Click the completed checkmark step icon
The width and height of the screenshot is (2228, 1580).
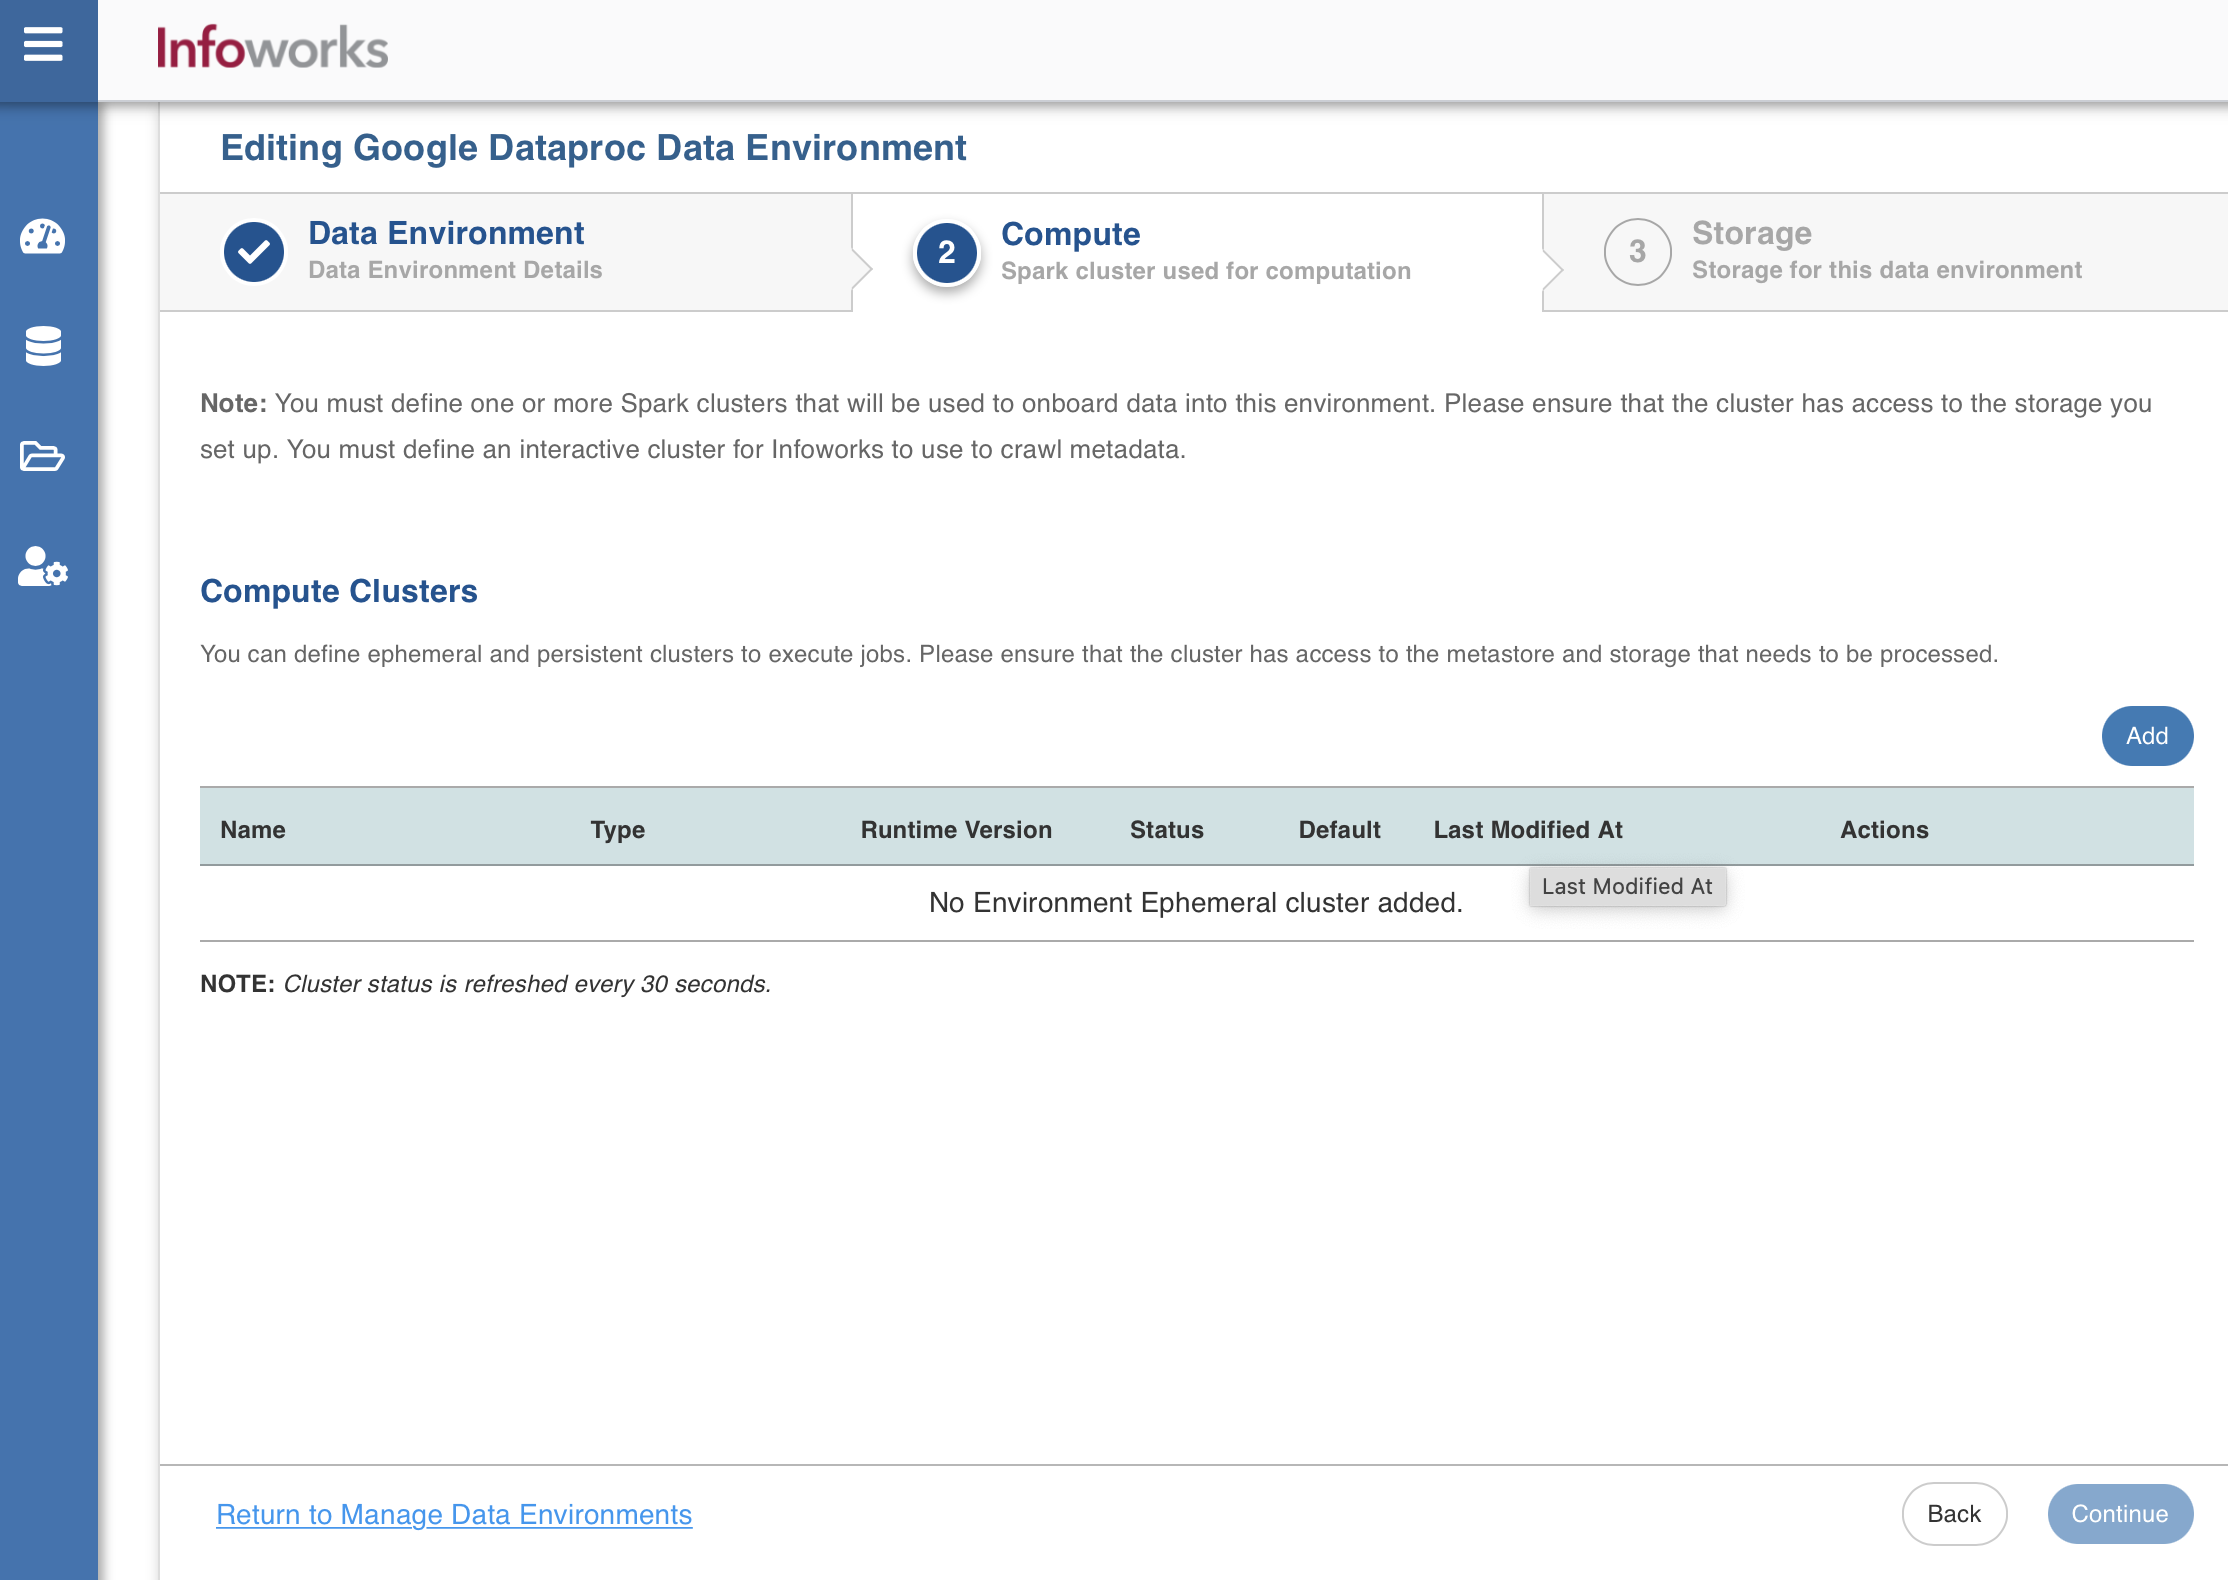254,252
